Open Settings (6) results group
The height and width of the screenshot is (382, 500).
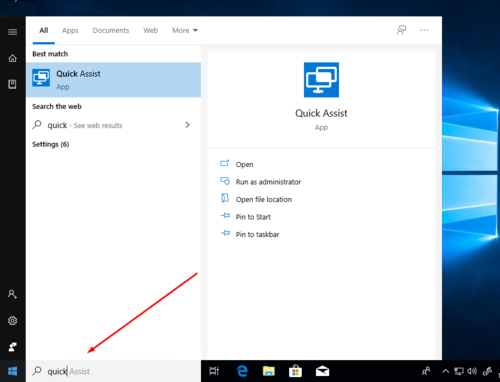tap(51, 144)
